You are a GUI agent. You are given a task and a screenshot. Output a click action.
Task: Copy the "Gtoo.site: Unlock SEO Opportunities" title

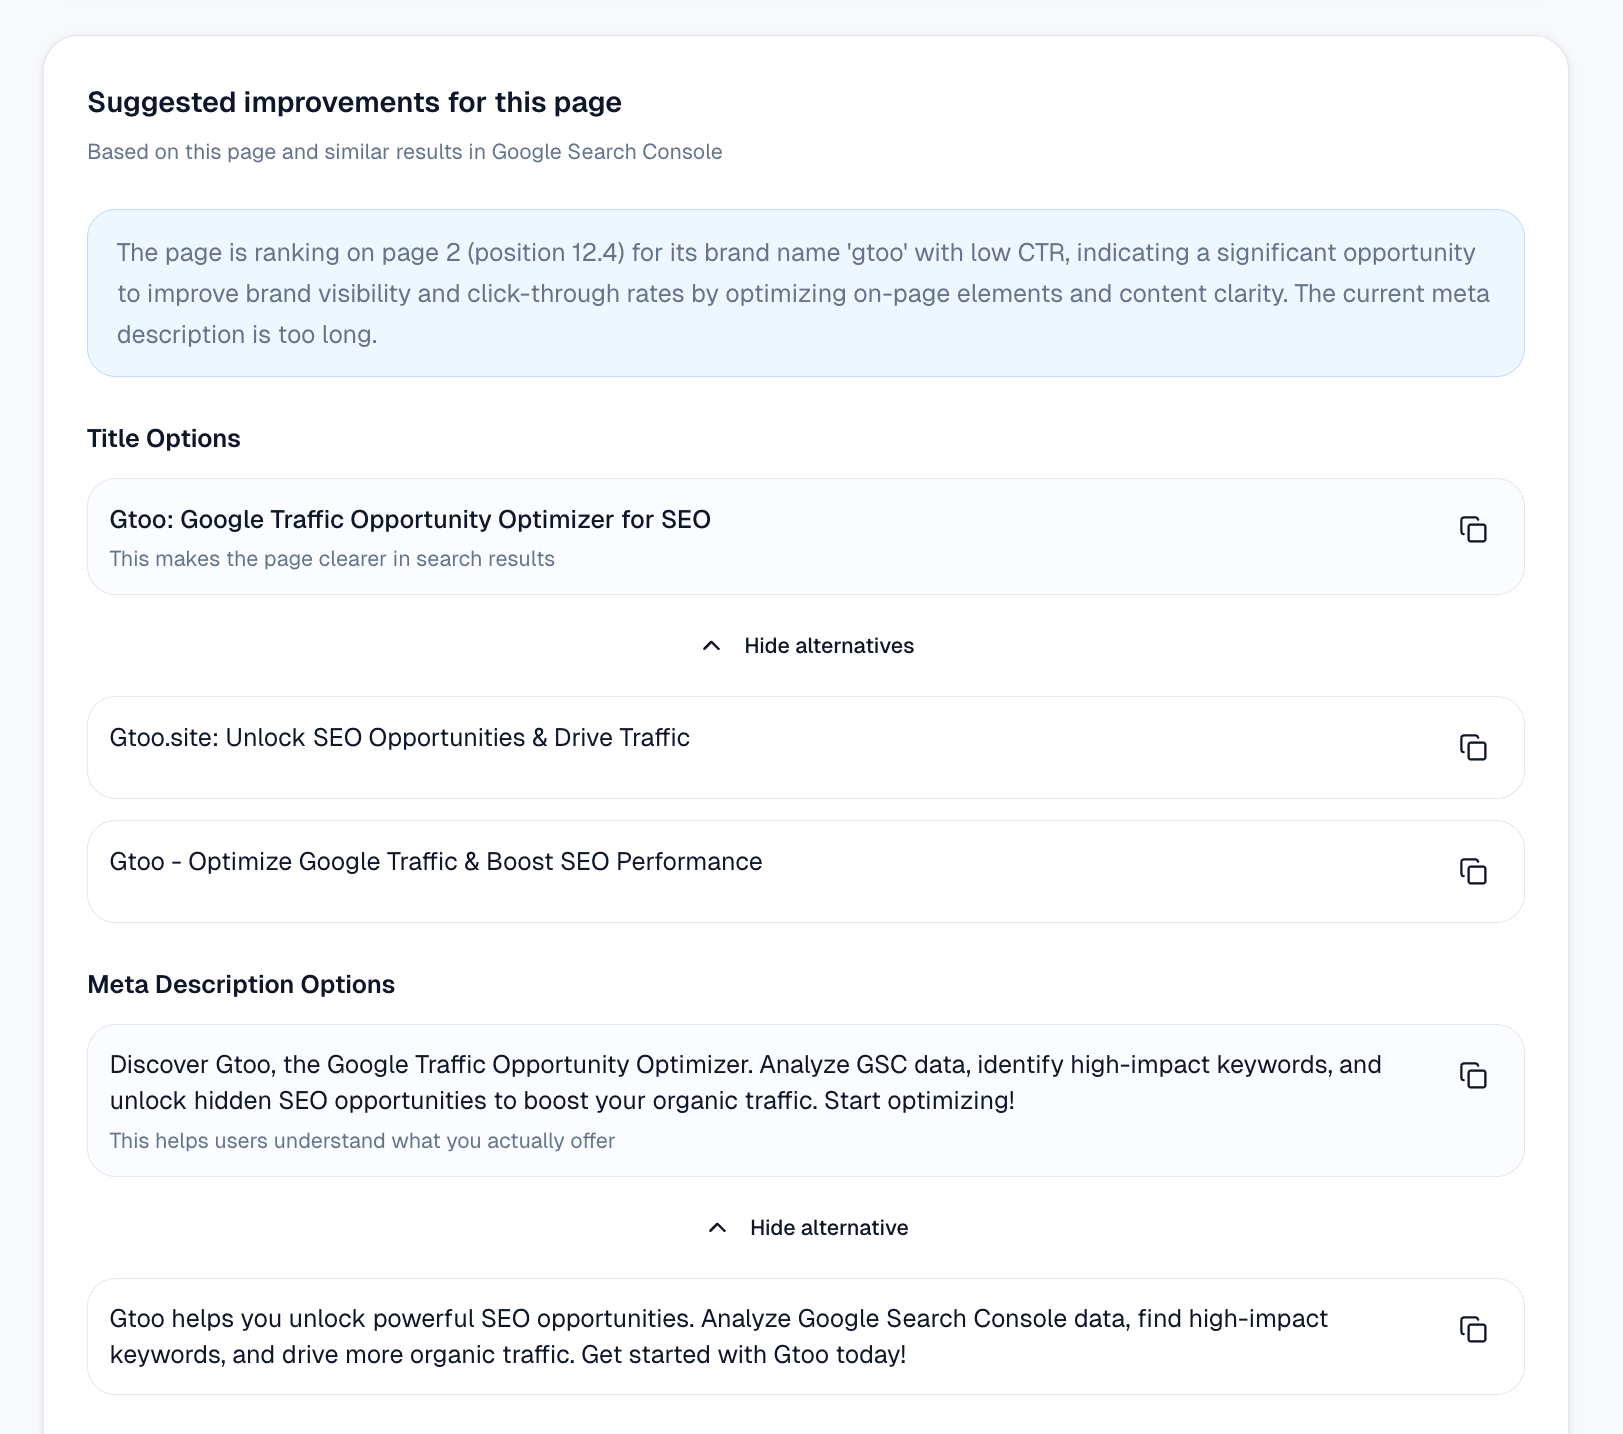coord(1474,747)
